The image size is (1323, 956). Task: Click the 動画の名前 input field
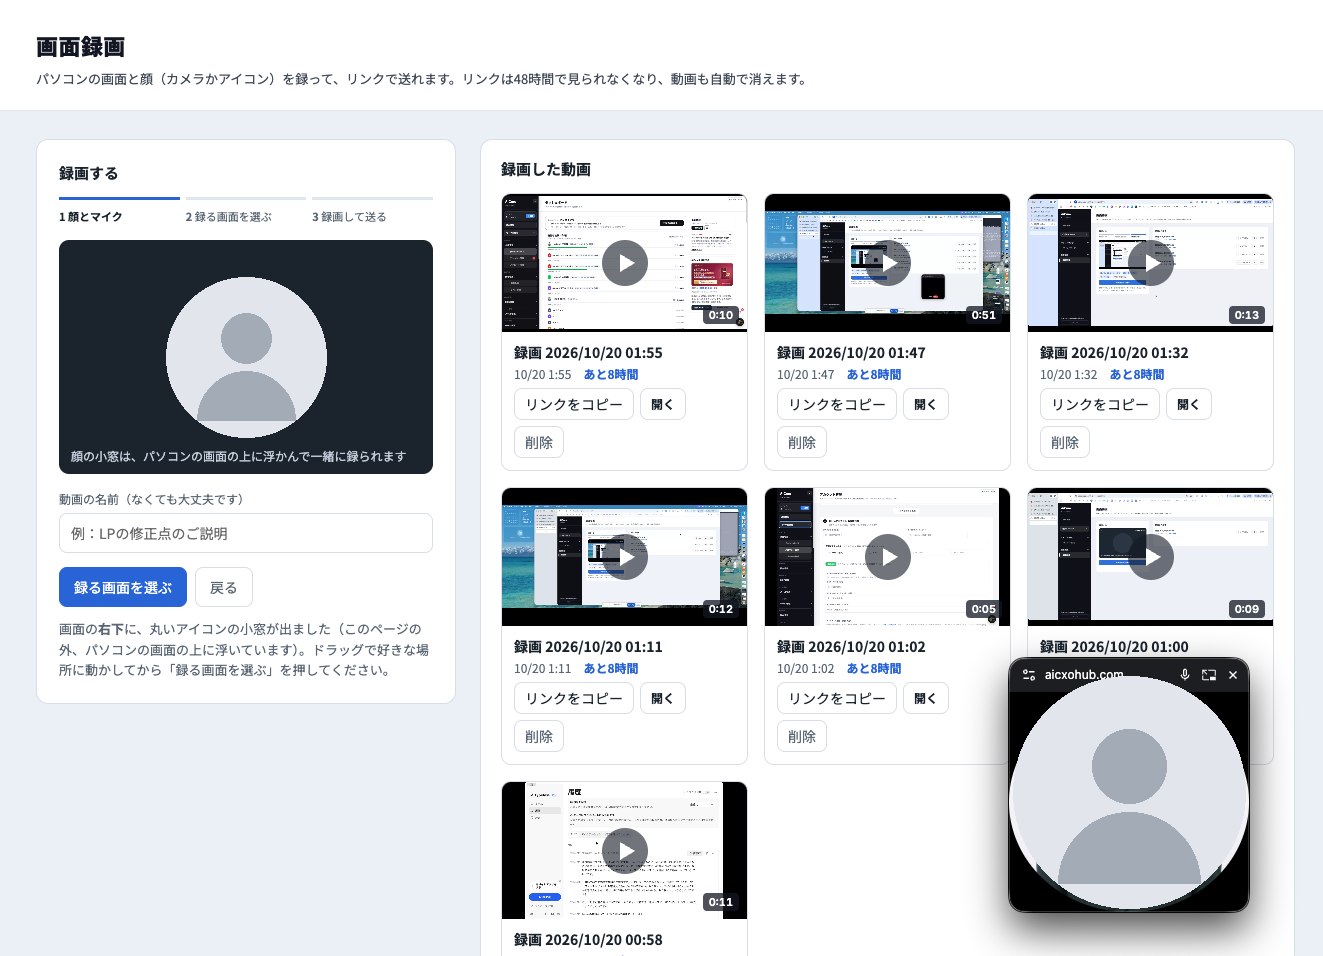pos(246,533)
